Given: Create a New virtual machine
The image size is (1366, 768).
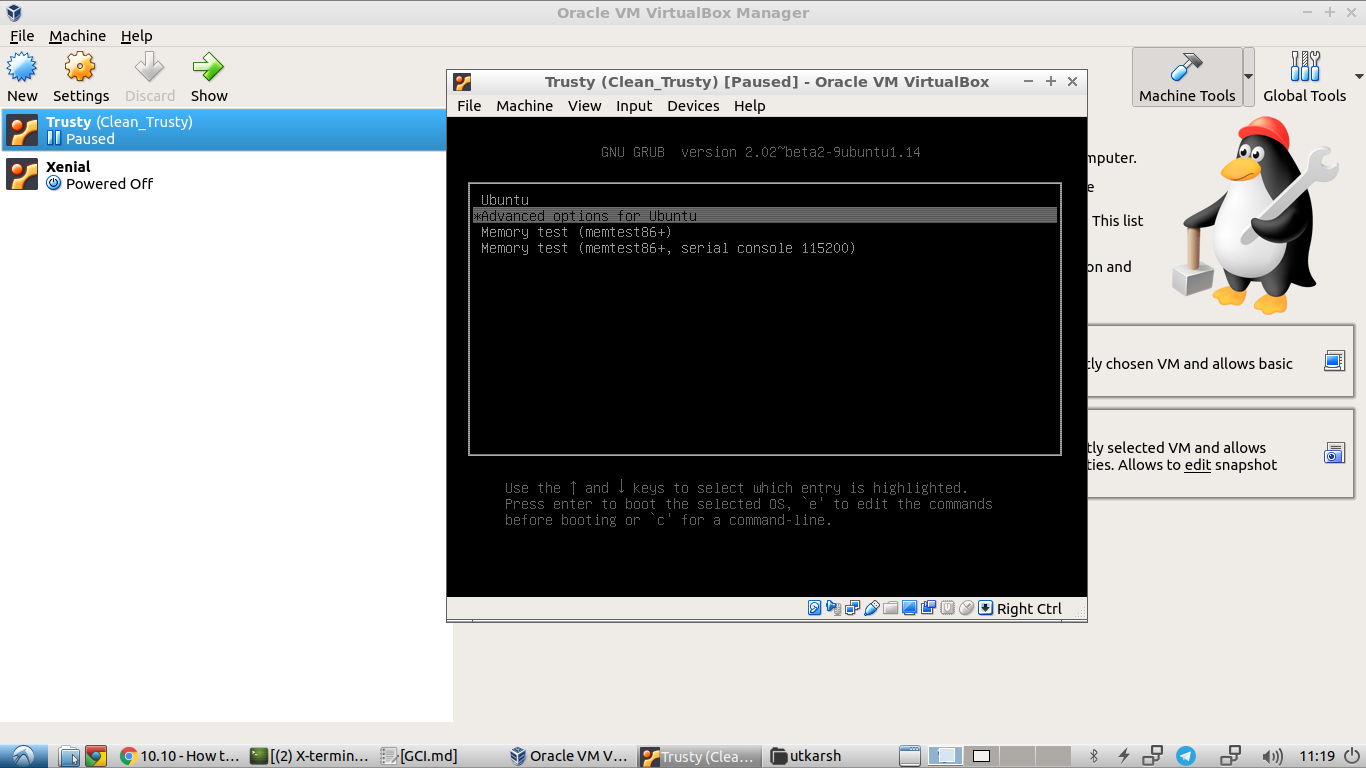Looking at the screenshot, I should 22,75.
